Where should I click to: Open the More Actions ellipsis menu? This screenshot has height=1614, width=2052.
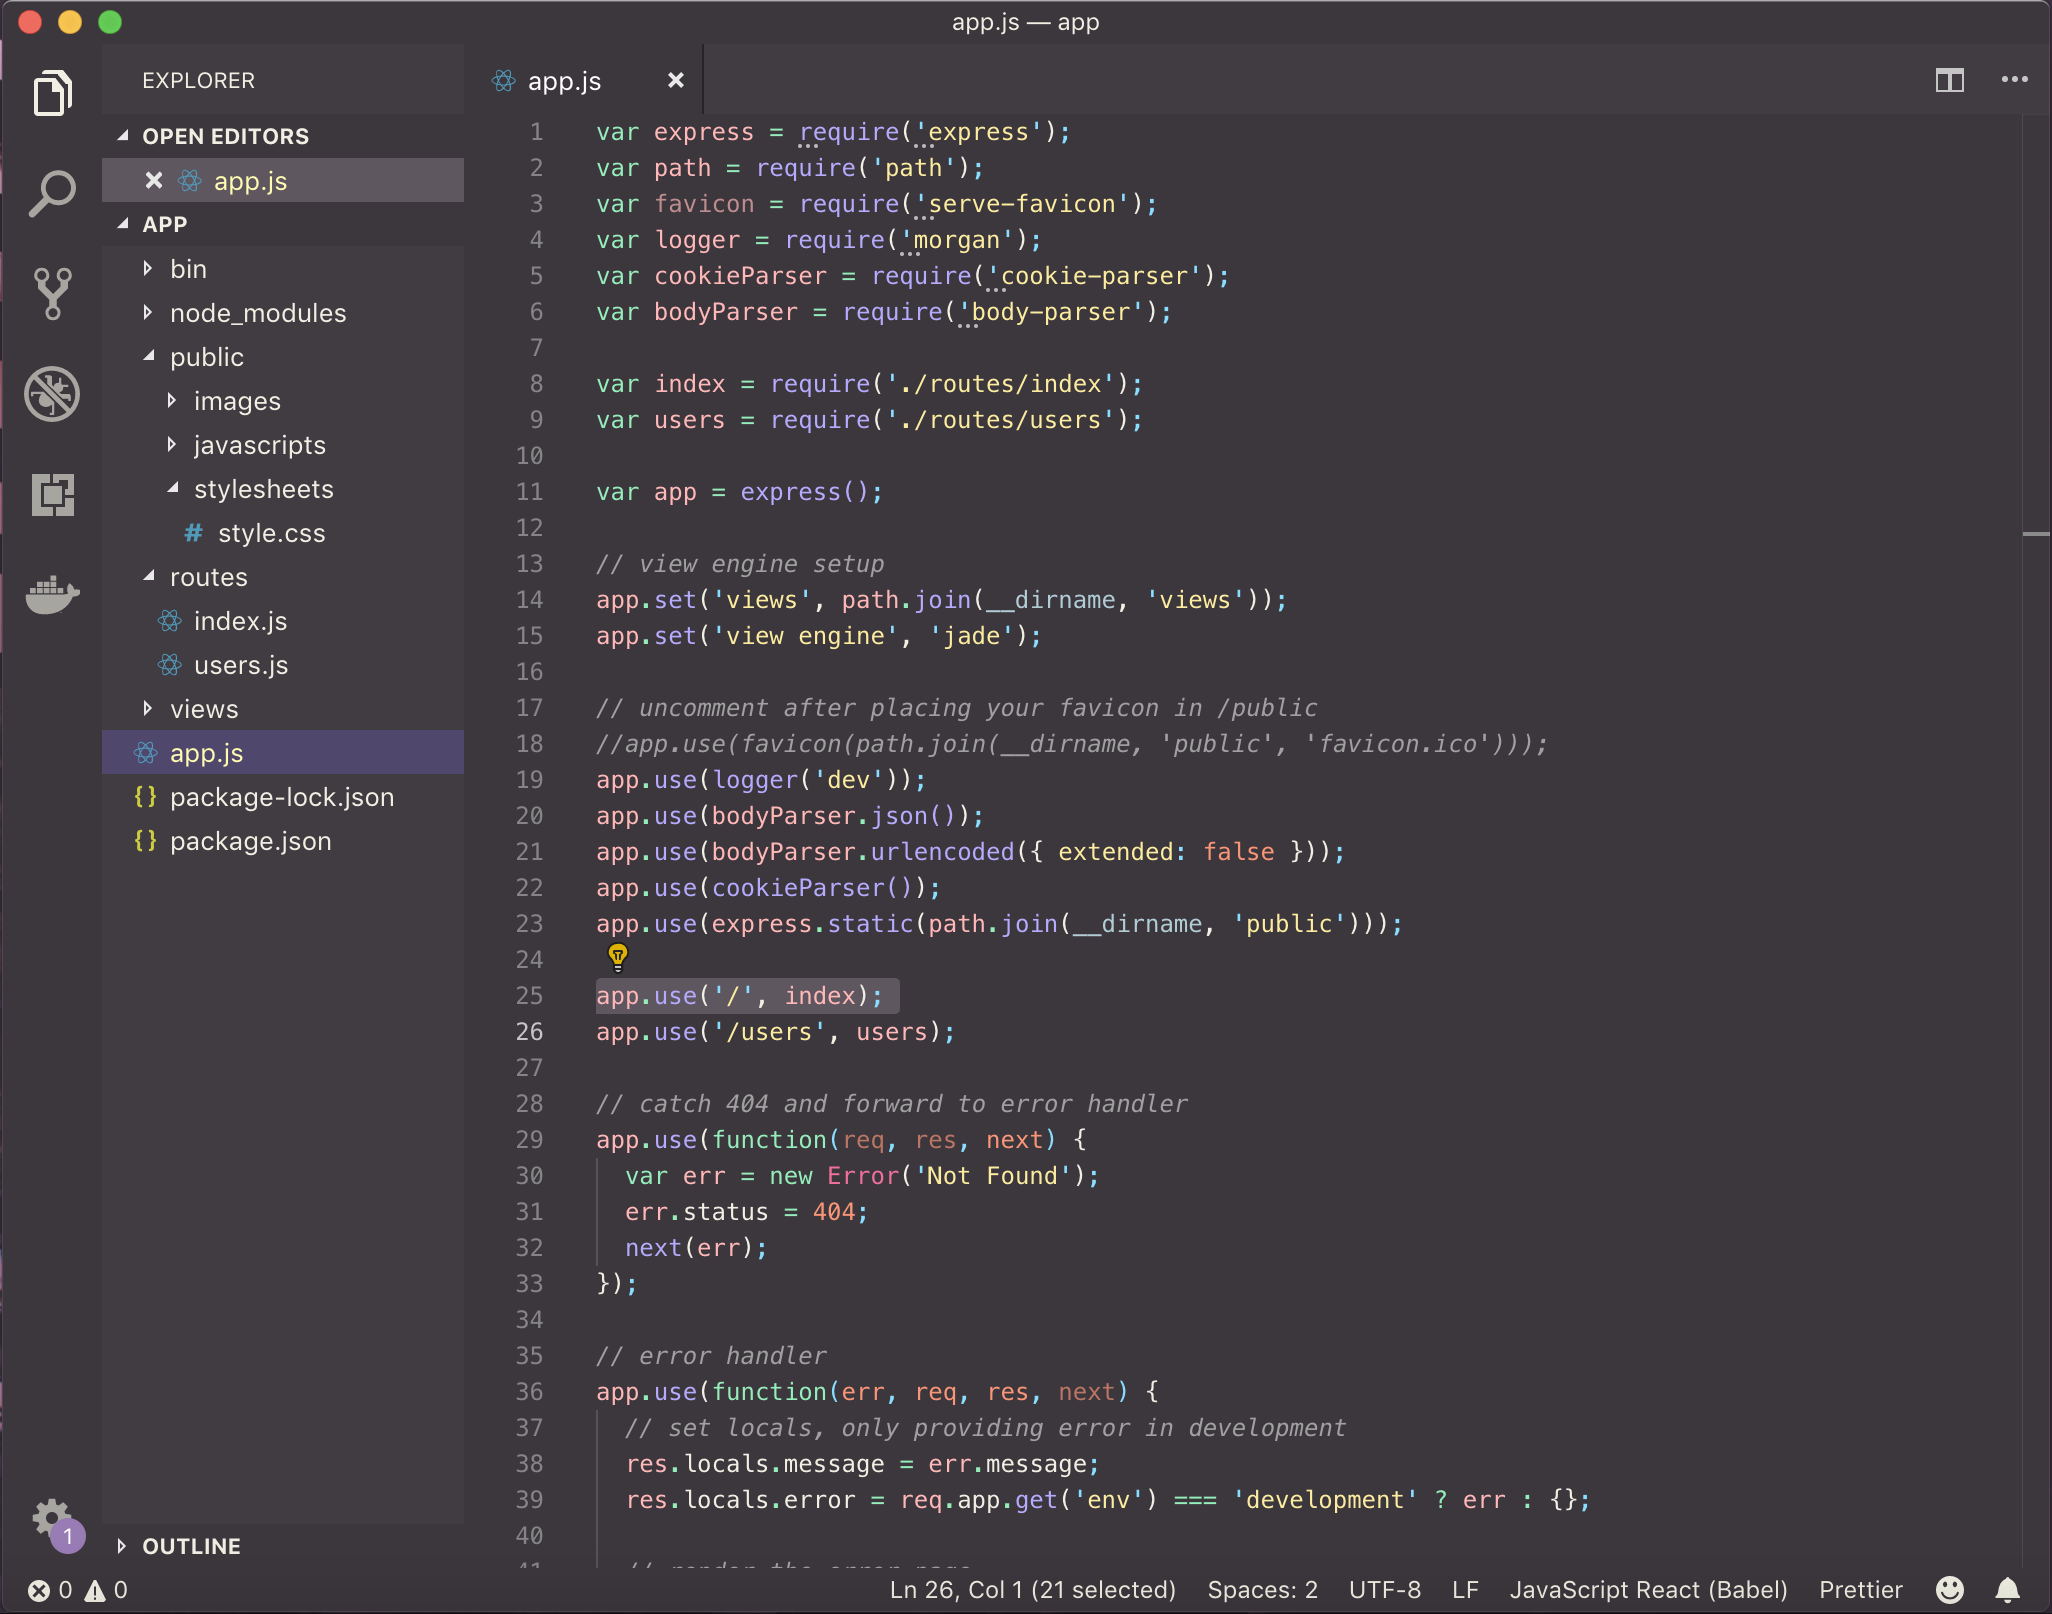tap(2014, 80)
